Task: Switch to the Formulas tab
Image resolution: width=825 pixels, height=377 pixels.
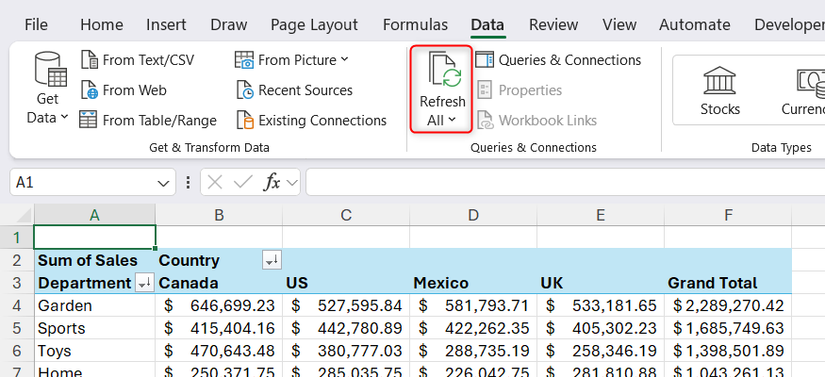Action: [x=415, y=25]
